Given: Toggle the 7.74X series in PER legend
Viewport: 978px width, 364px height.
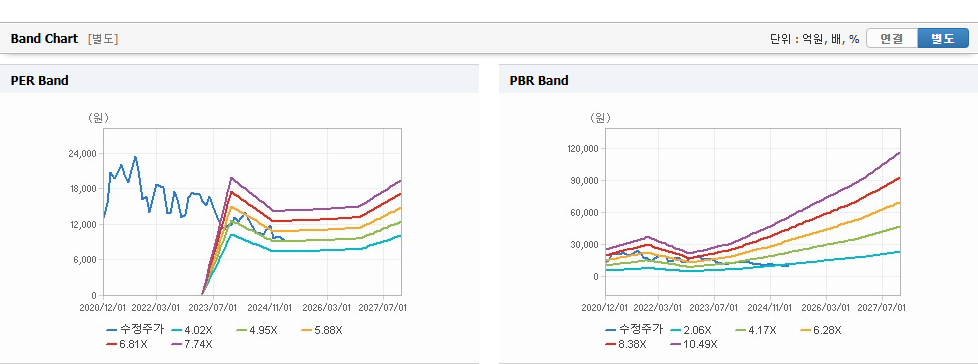Looking at the screenshot, I should [193, 343].
